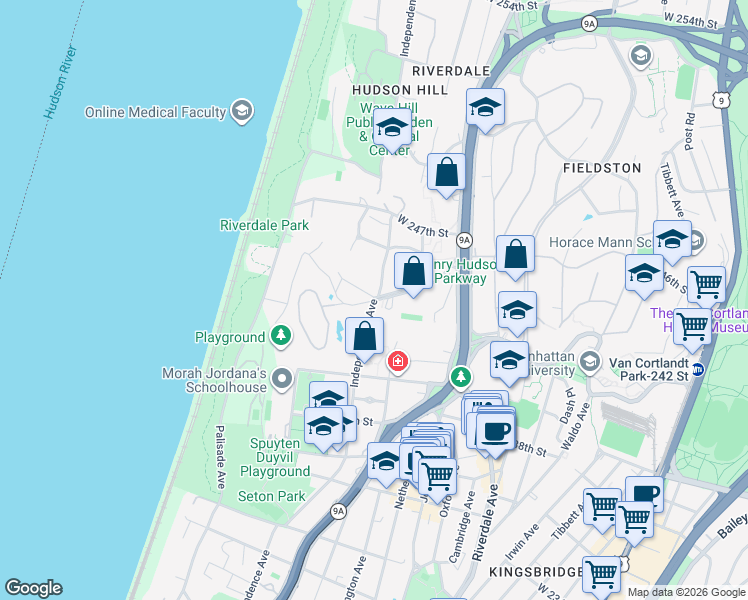Viewport: 748px width, 600px height.
Task: Select the route 9 shield near Post Rd
Action: [x=722, y=101]
